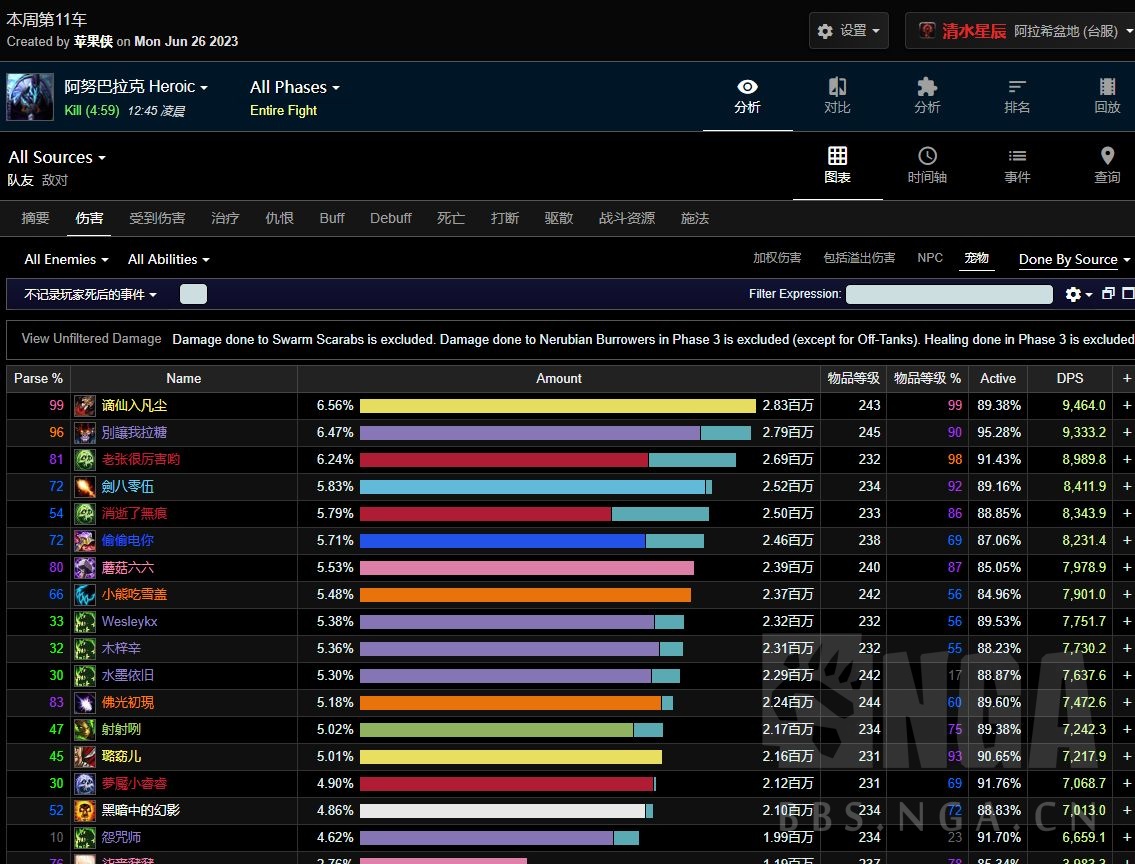Click the eye icon for 分析 view
1135x864 pixels.
(x=747, y=88)
